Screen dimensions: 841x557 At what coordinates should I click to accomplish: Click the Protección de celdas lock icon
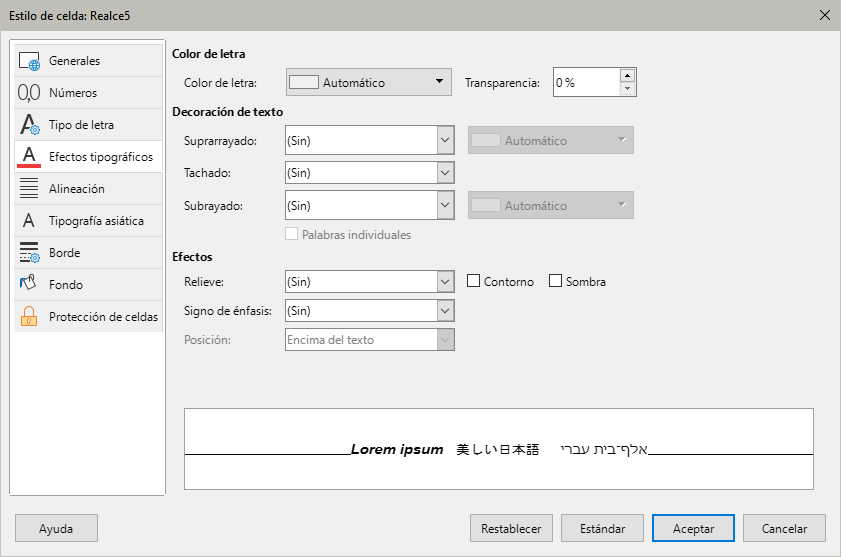coord(29,316)
